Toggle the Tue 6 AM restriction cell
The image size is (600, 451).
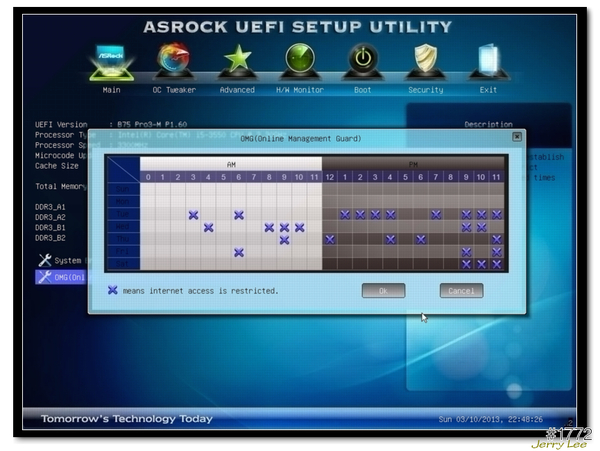tap(239, 215)
